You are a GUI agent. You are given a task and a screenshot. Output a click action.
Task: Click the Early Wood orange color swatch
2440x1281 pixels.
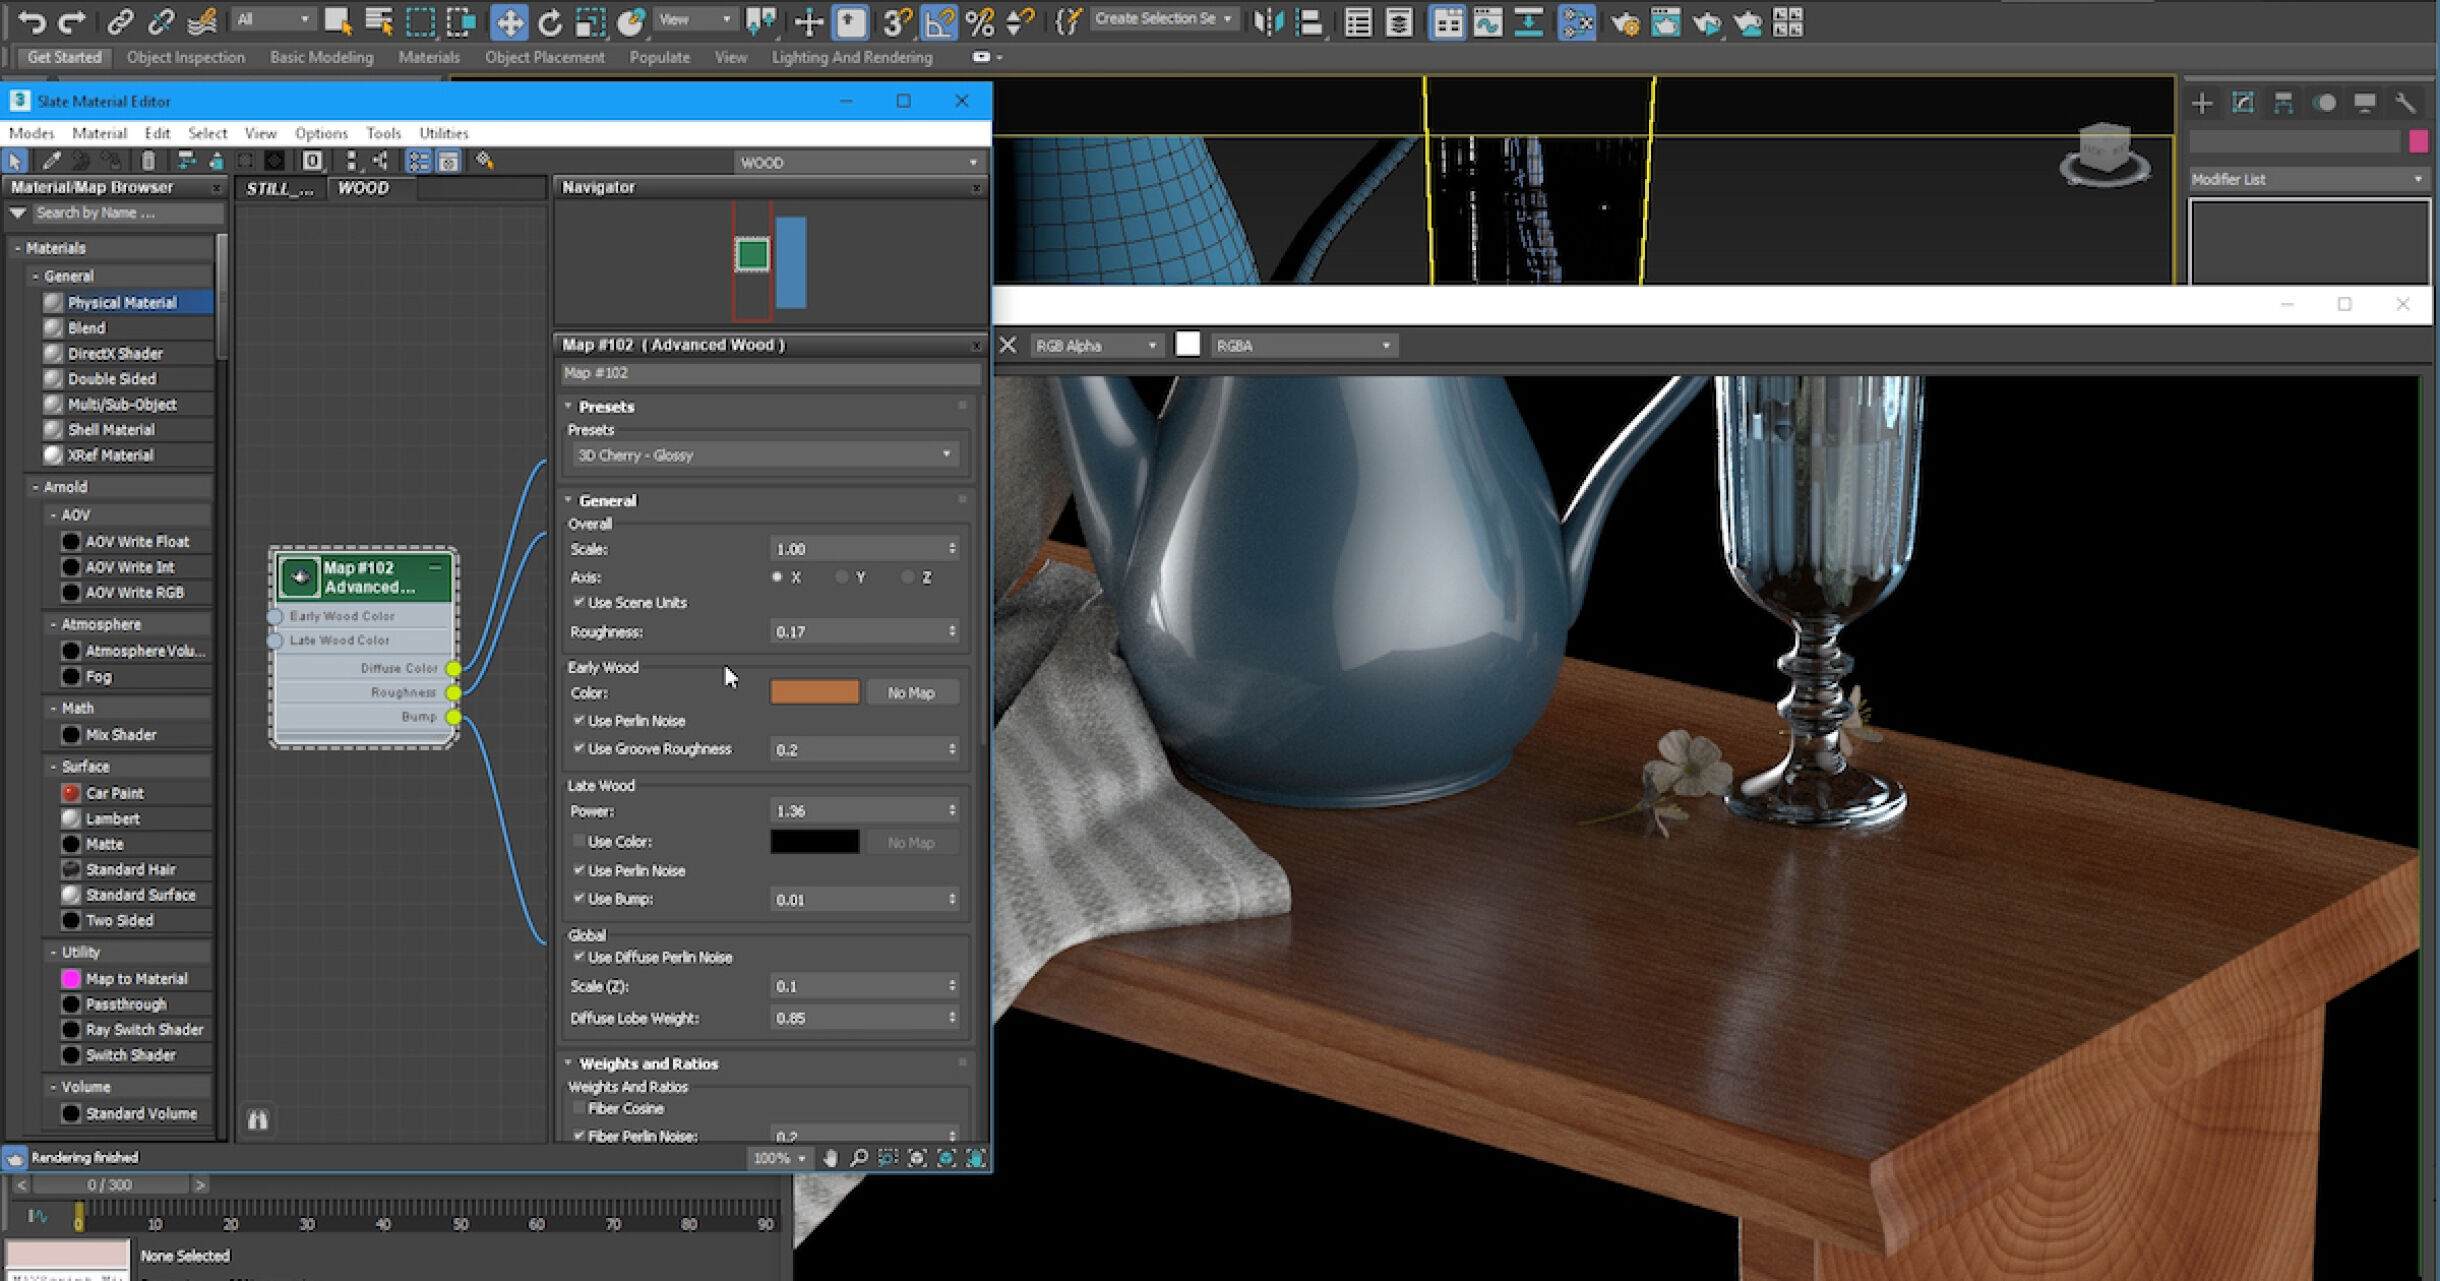pyautogui.click(x=814, y=692)
